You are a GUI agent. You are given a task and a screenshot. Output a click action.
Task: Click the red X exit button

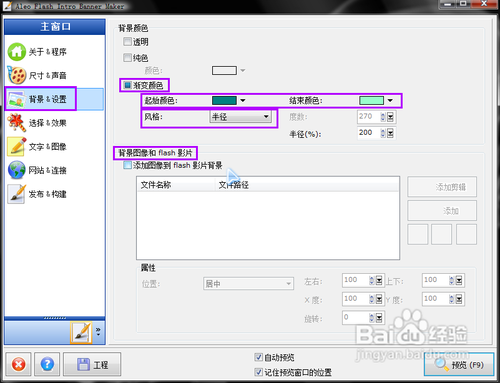pos(18,364)
